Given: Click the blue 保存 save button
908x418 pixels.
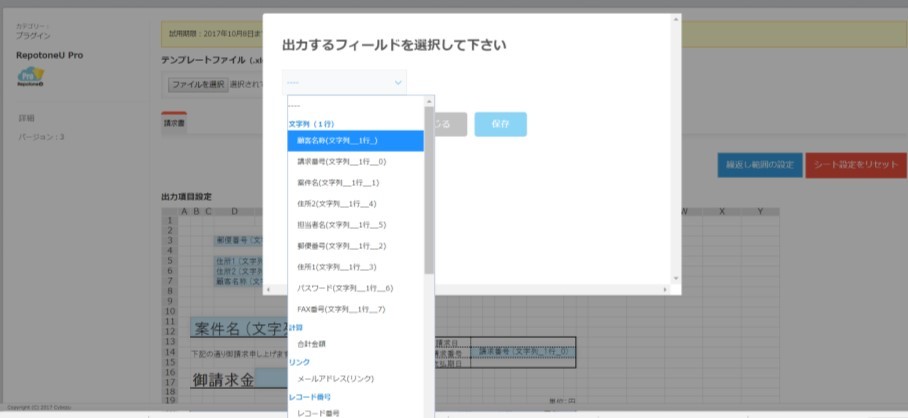Looking at the screenshot, I should click(500, 124).
